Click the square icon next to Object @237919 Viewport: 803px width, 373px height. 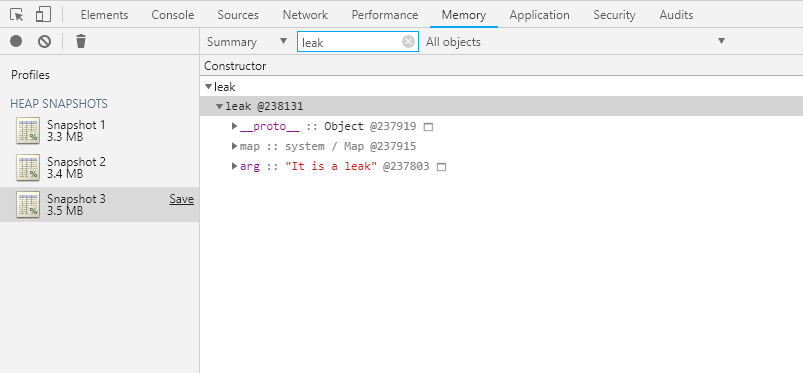(x=429, y=127)
